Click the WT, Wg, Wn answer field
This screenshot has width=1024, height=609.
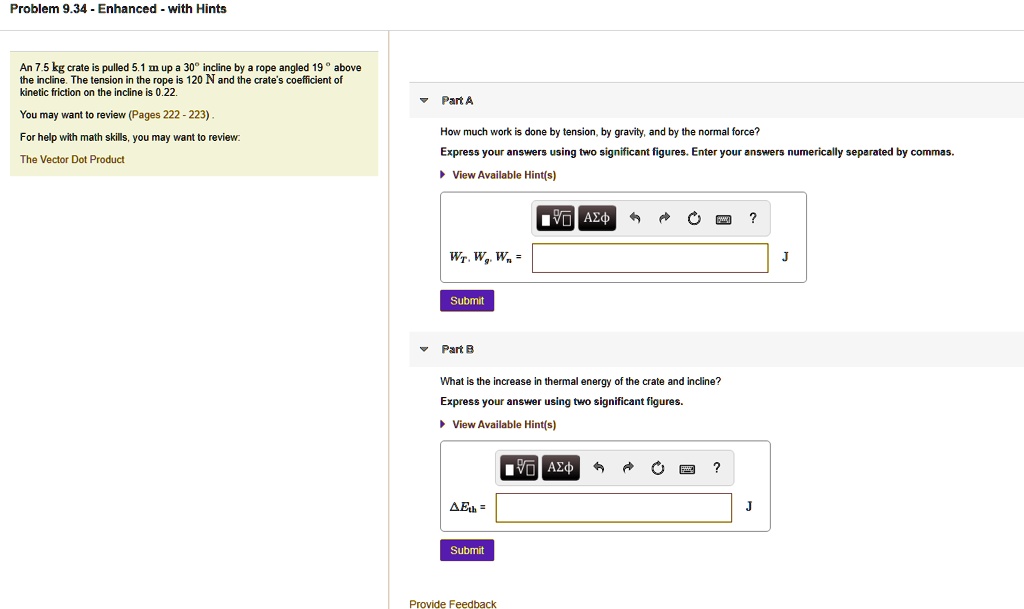[x=650, y=258]
